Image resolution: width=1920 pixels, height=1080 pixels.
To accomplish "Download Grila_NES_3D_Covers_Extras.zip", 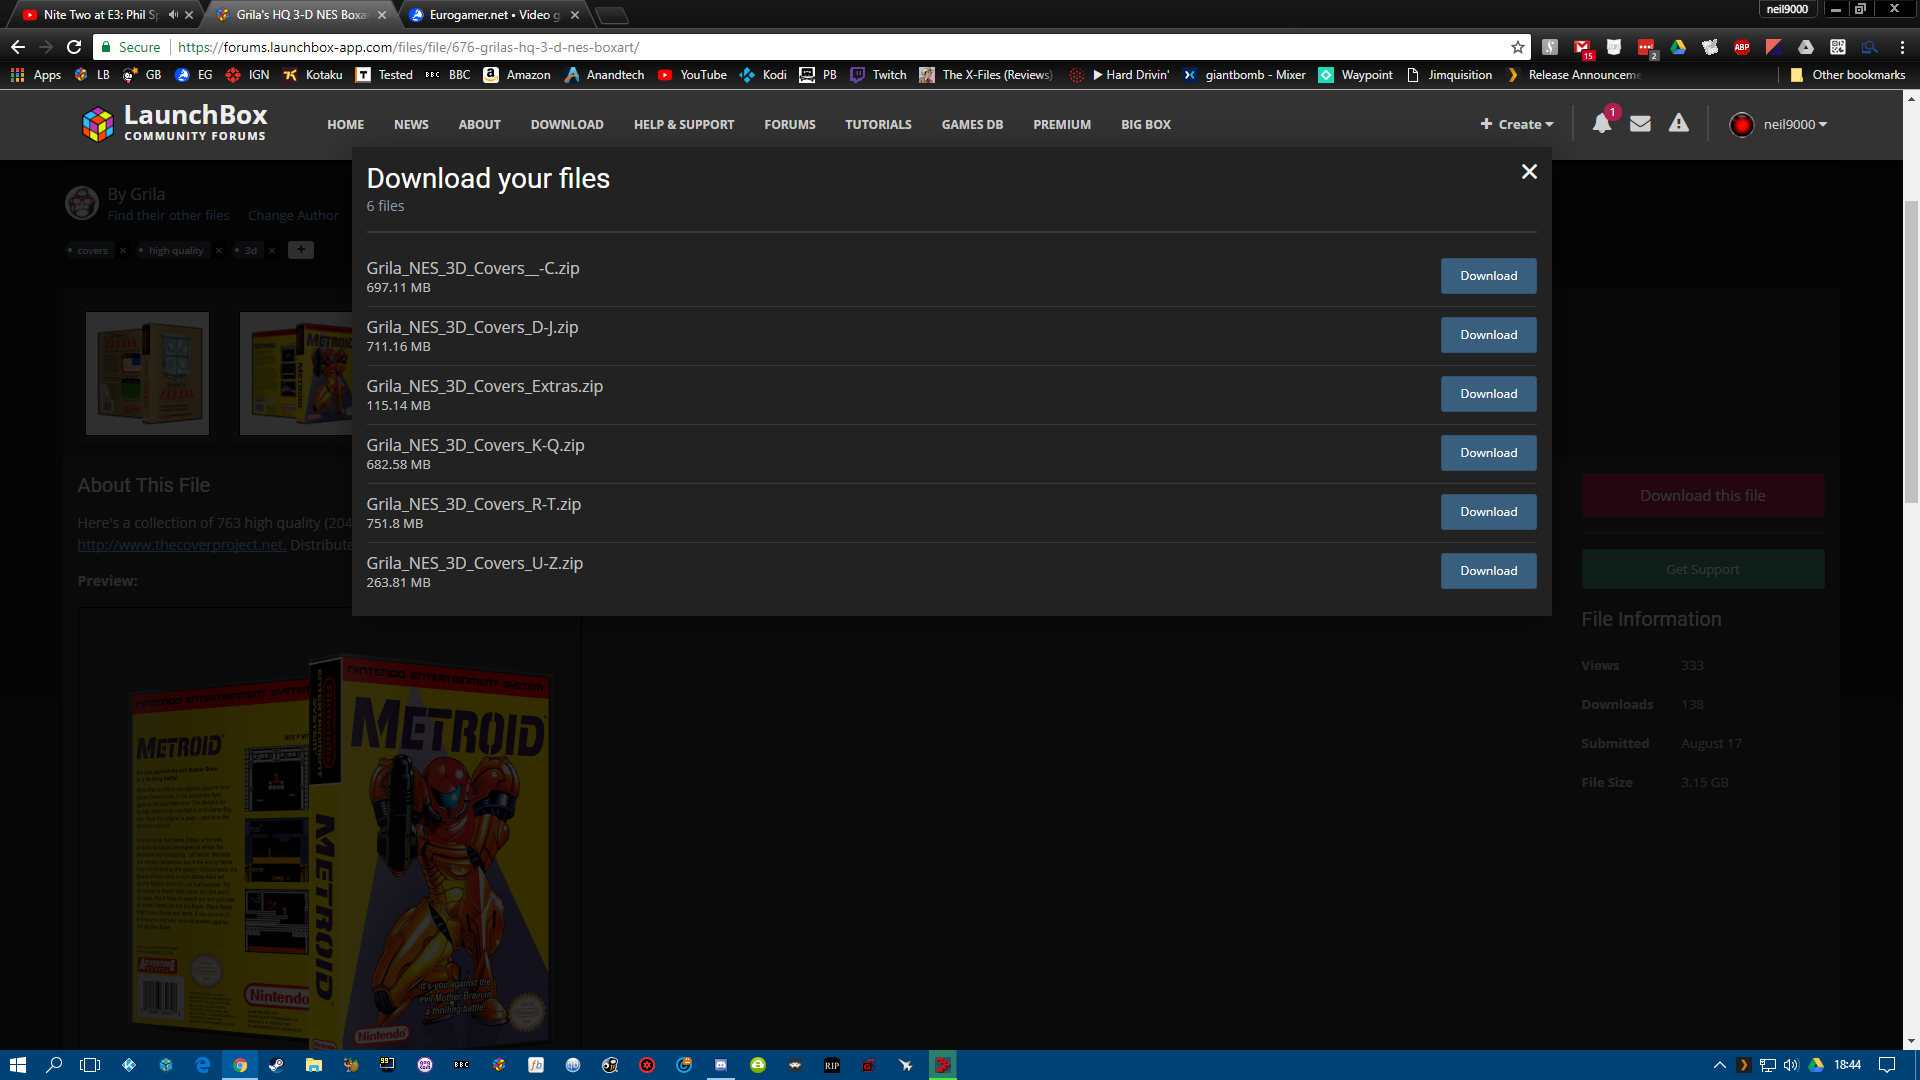I will (1488, 394).
